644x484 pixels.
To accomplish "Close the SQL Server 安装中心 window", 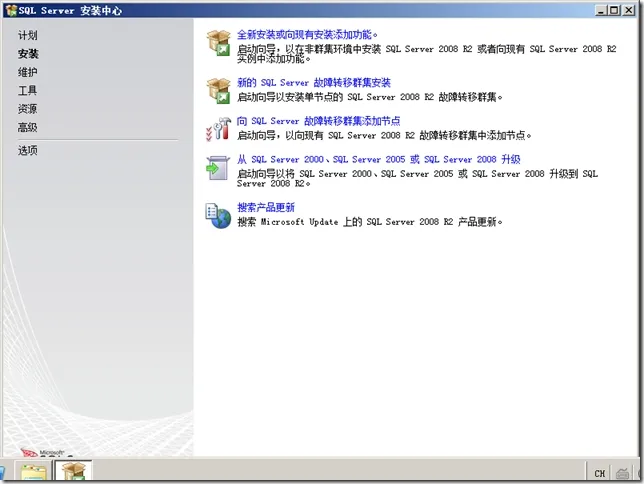I will tap(628, 10).
